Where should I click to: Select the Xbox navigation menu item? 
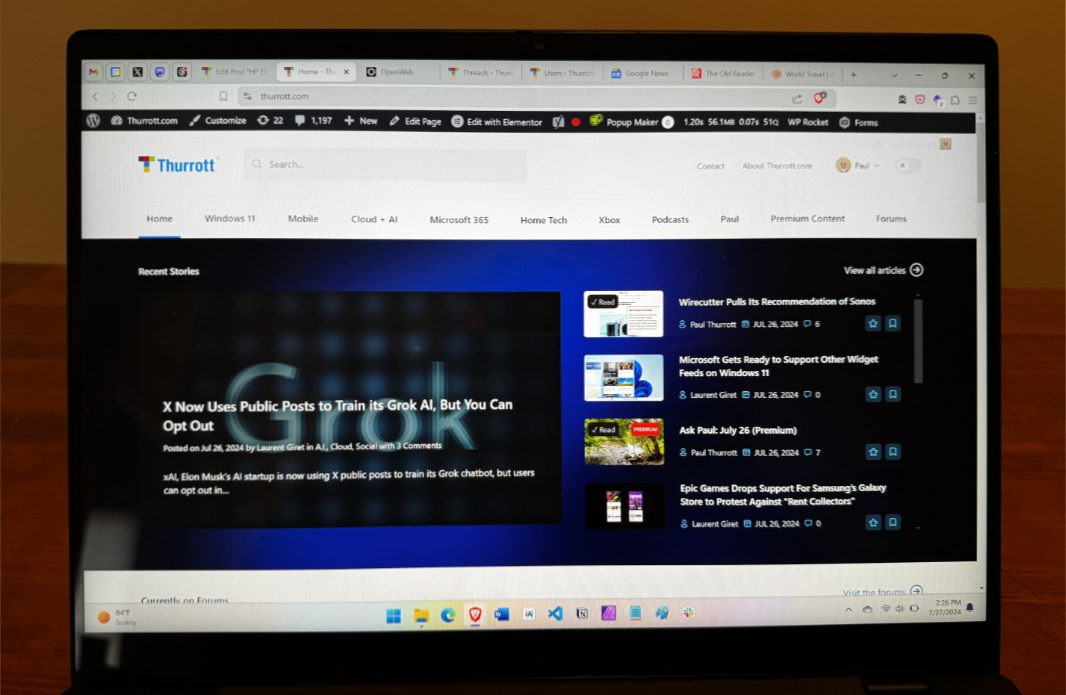609,220
